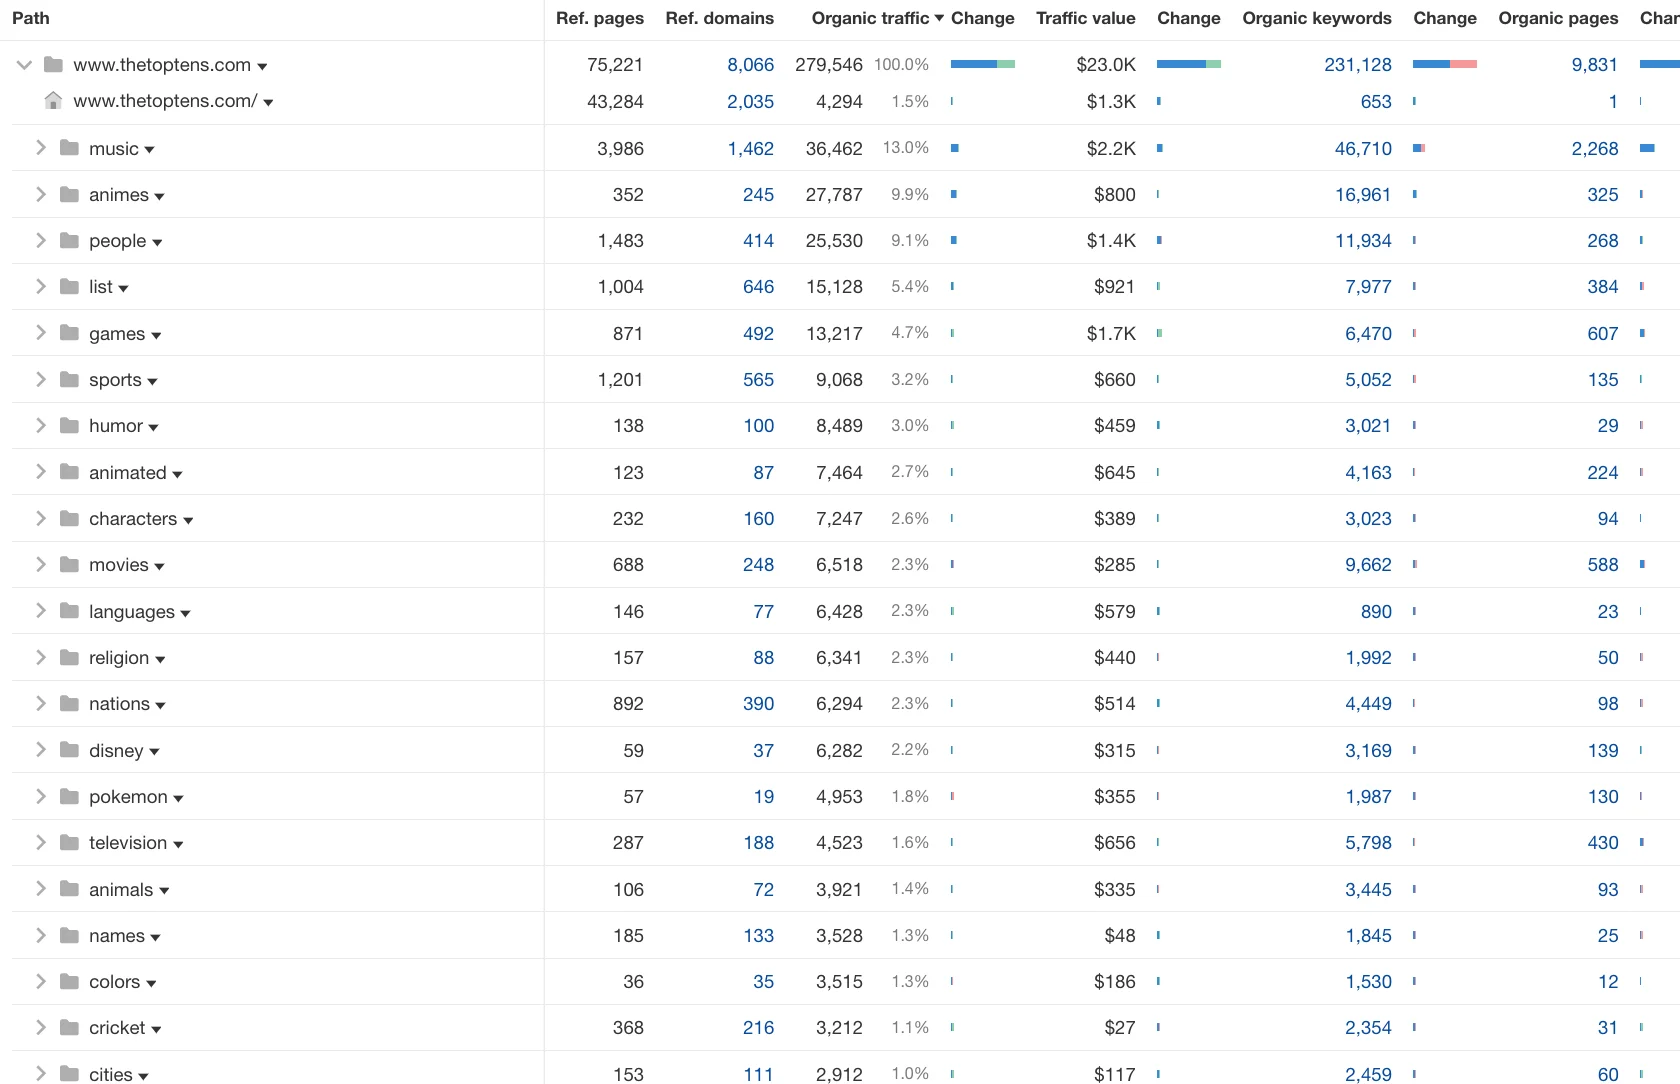The height and width of the screenshot is (1084, 1680).
Task: Click the root folder icon for www.thetoptens.com
Action: [53, 64]
